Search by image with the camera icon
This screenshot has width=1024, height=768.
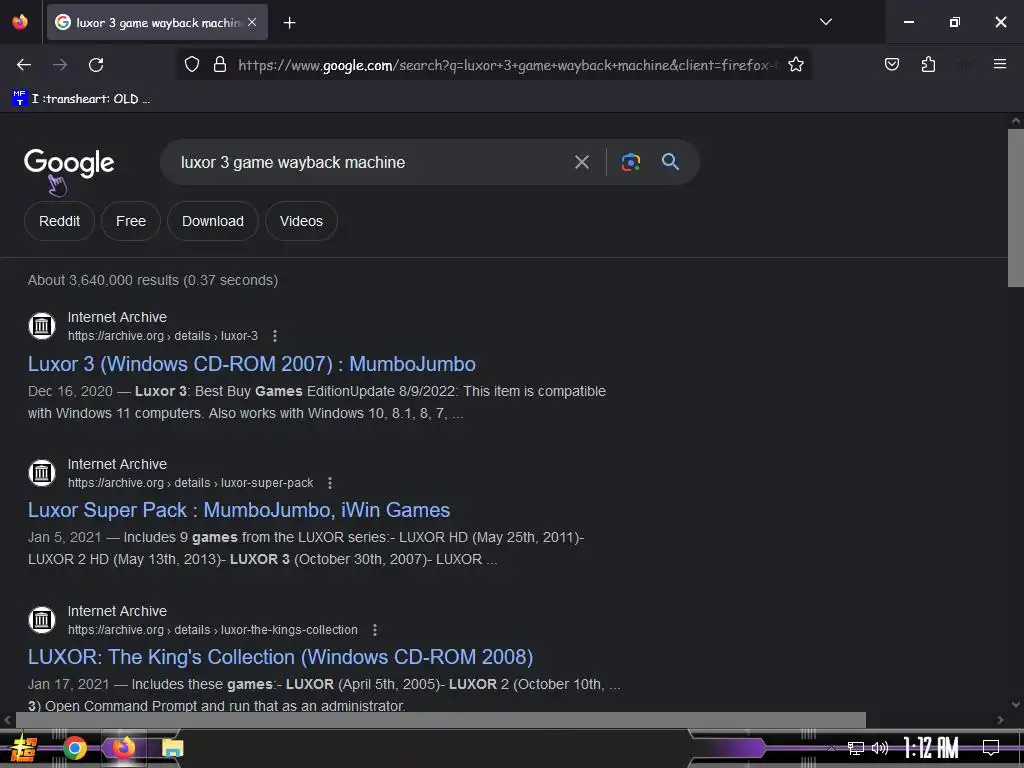tap(630, 162)
